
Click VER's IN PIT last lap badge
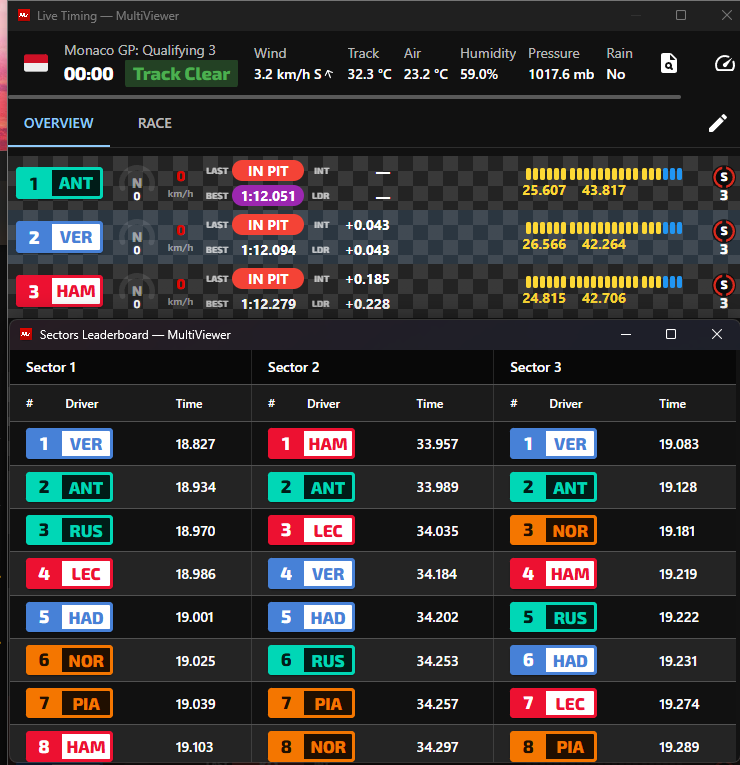268,225
